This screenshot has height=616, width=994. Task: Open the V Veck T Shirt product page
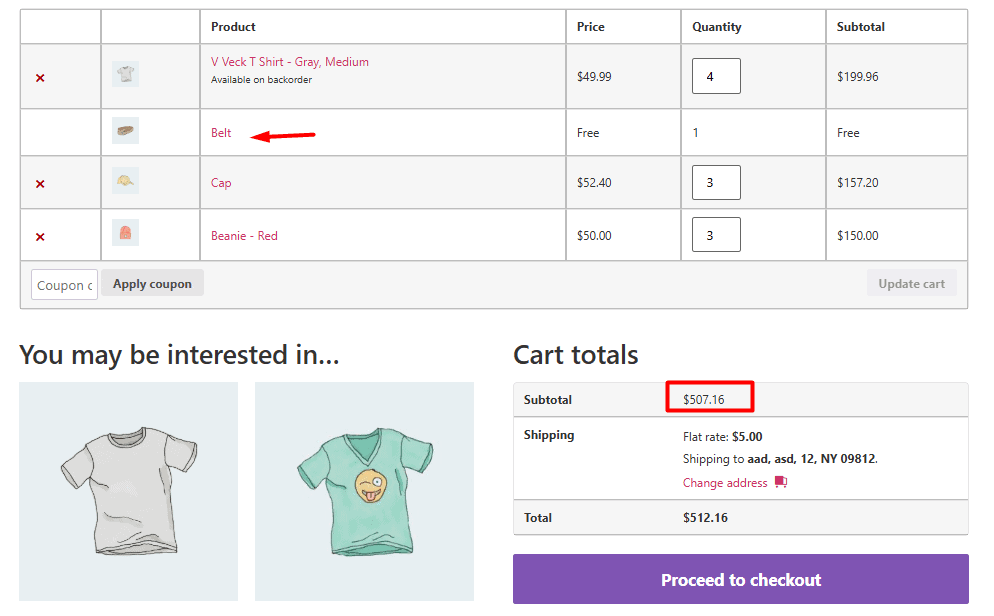(x=287, y=61)
